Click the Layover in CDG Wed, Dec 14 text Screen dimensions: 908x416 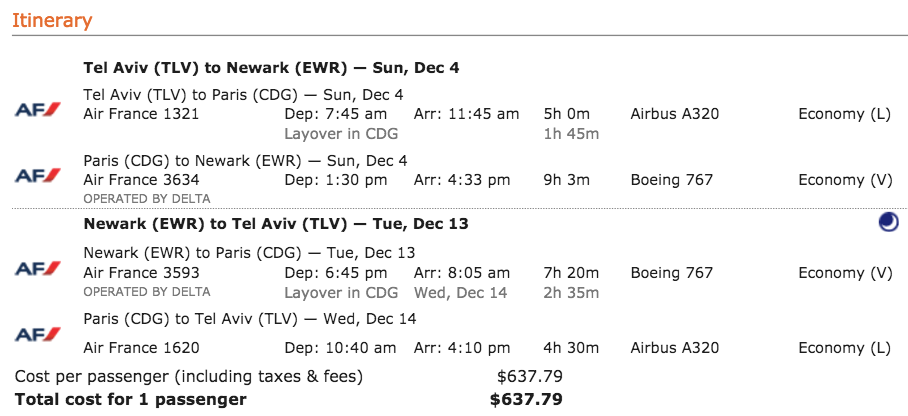coord(396,293)
